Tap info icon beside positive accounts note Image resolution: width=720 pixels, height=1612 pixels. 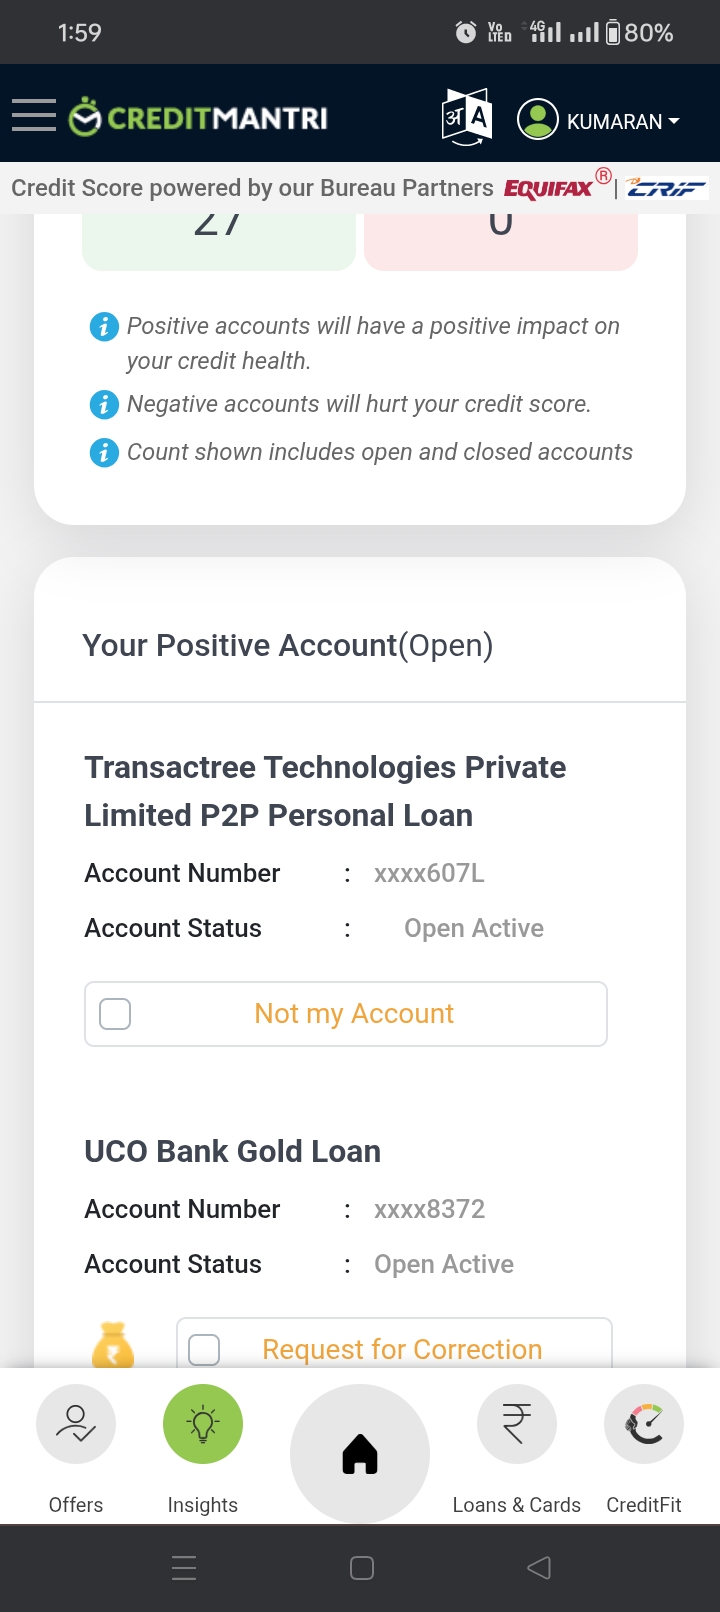104,326
